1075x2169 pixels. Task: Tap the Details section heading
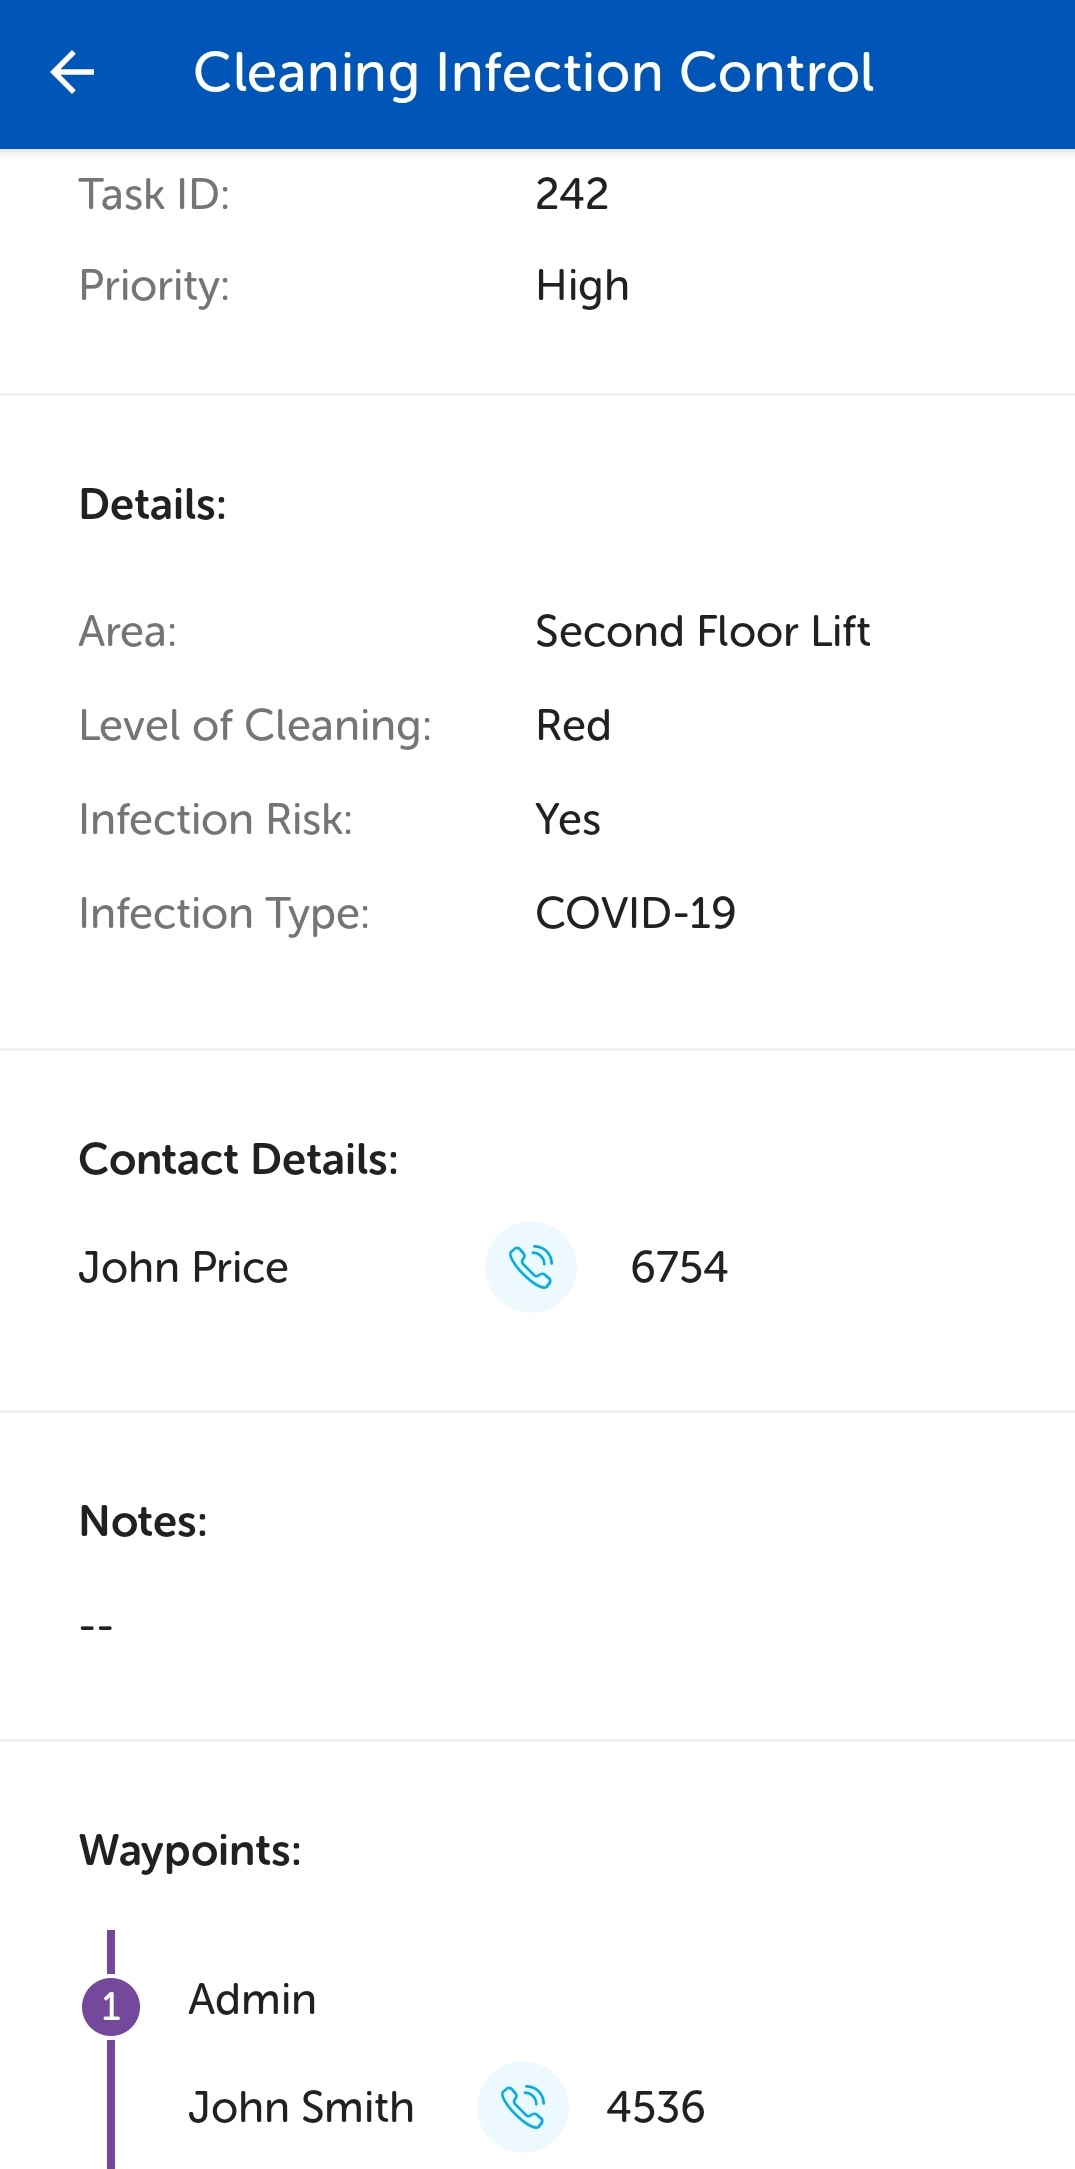tap(153, 504)
